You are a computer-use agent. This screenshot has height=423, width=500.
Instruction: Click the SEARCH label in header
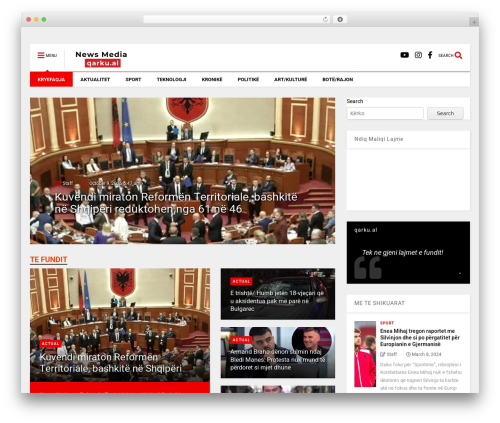click(x=446, y=55)
